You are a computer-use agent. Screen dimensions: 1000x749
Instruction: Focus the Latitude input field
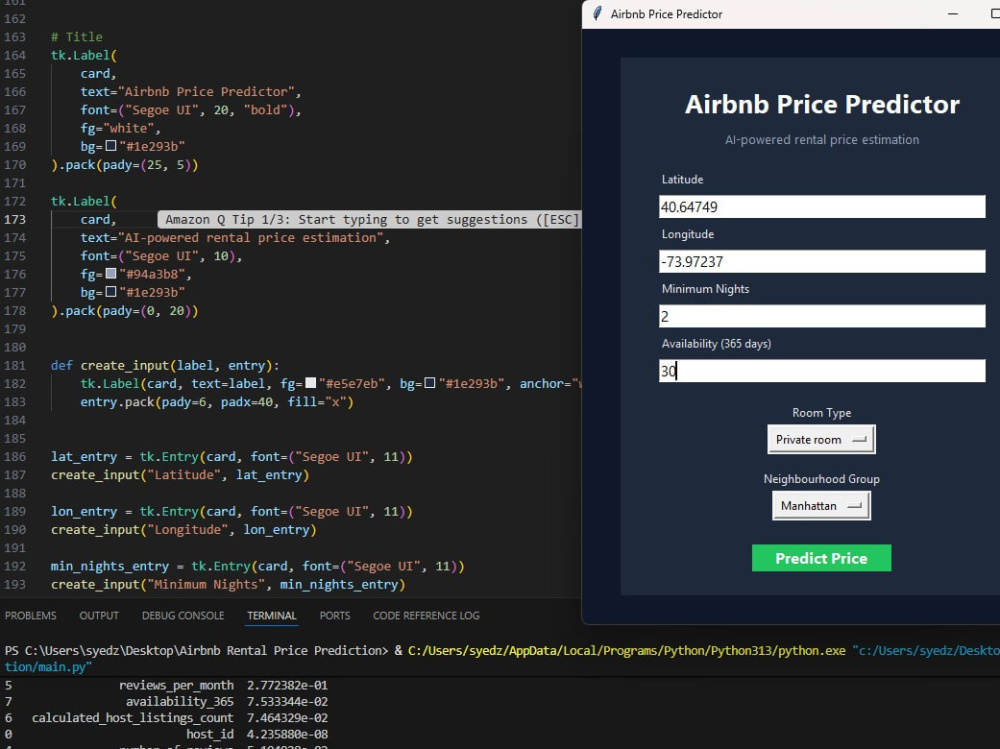(x=822, y=207)
